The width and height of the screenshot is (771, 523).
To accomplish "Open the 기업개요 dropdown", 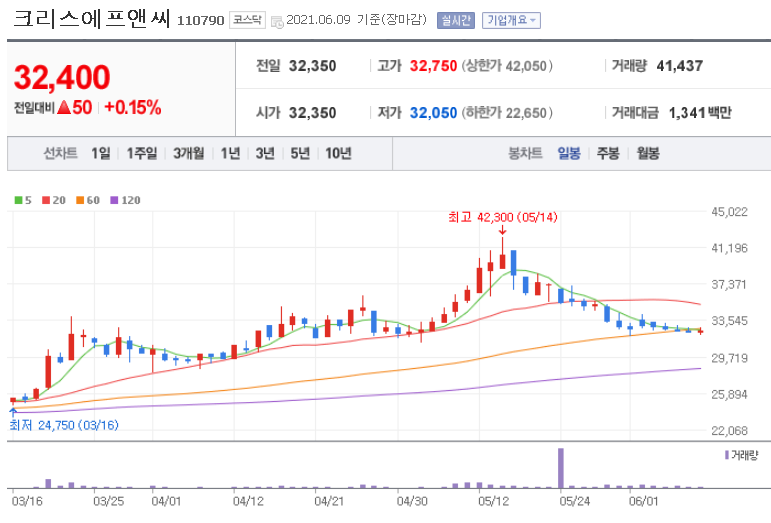I will pyautogui.click(x=511, y=20).
